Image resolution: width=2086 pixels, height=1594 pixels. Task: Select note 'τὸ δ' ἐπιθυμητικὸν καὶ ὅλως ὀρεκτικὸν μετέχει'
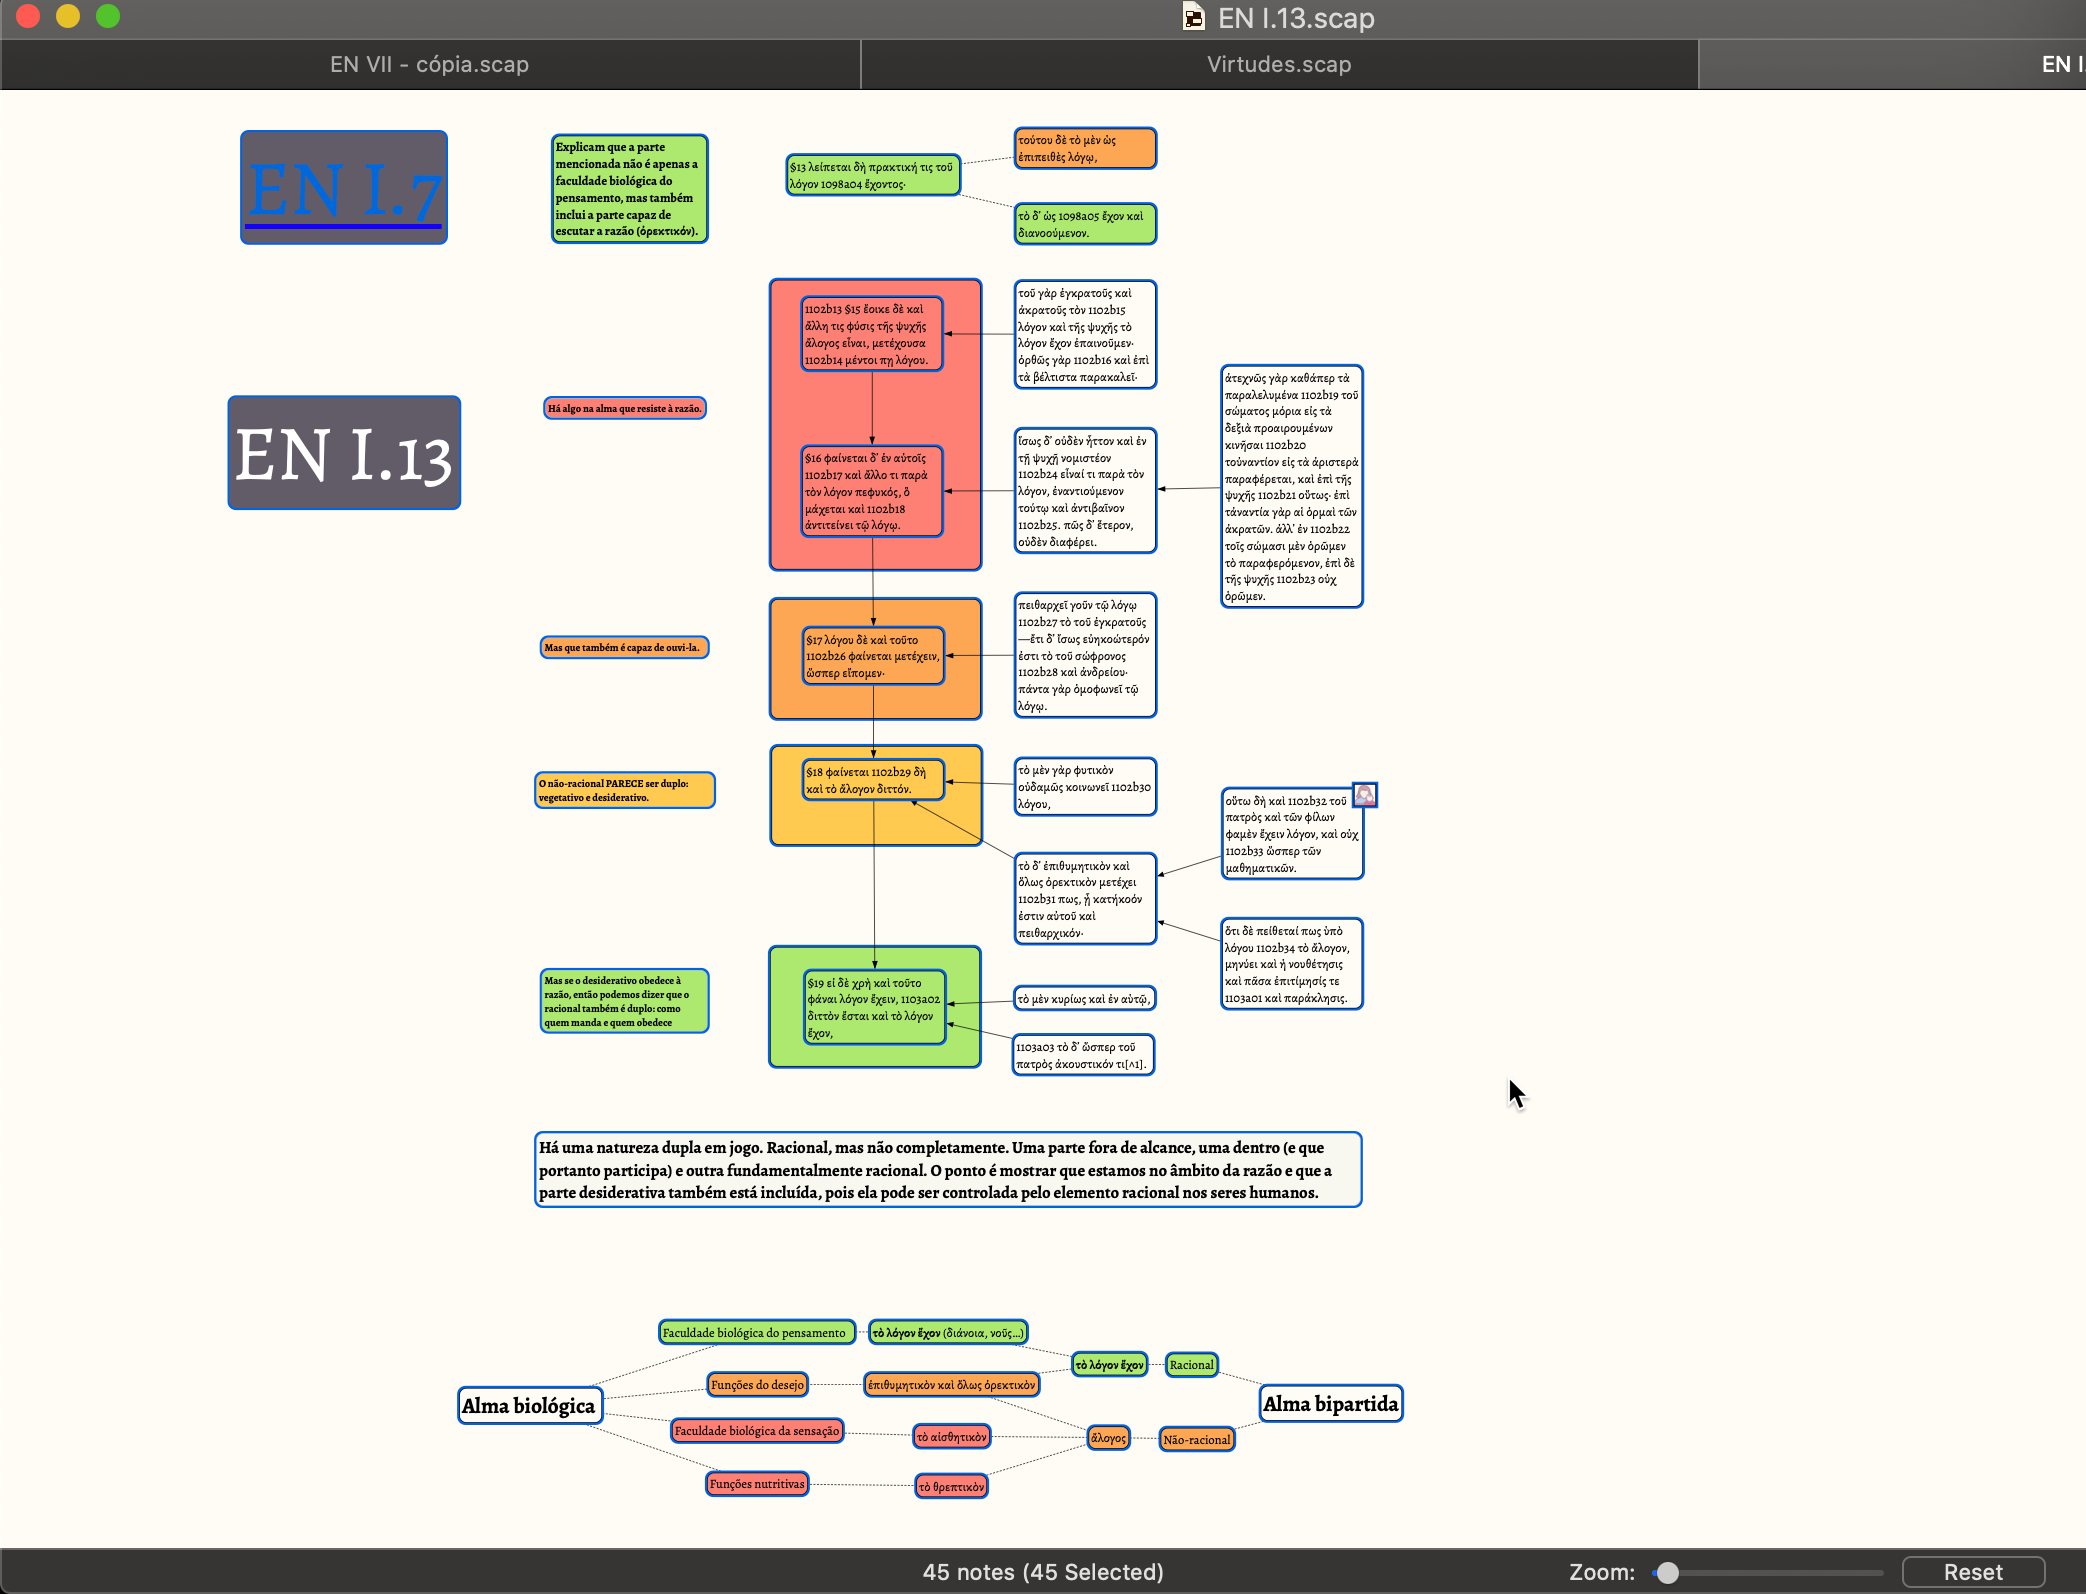(1085, 898)
